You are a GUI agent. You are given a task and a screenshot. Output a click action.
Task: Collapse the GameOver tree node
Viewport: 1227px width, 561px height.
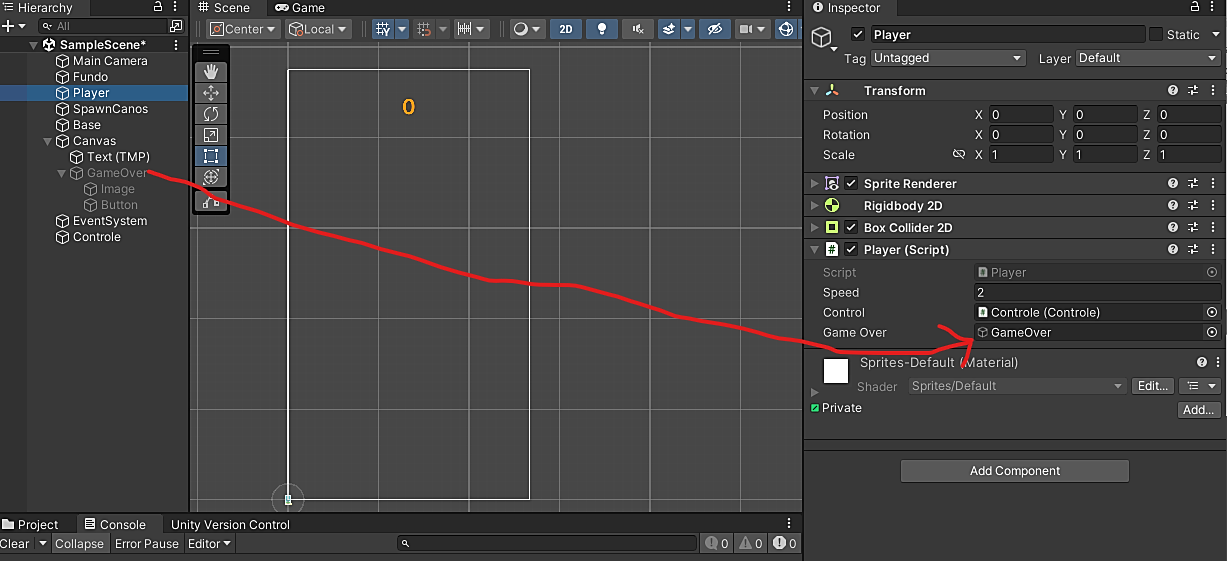point(62,173)
